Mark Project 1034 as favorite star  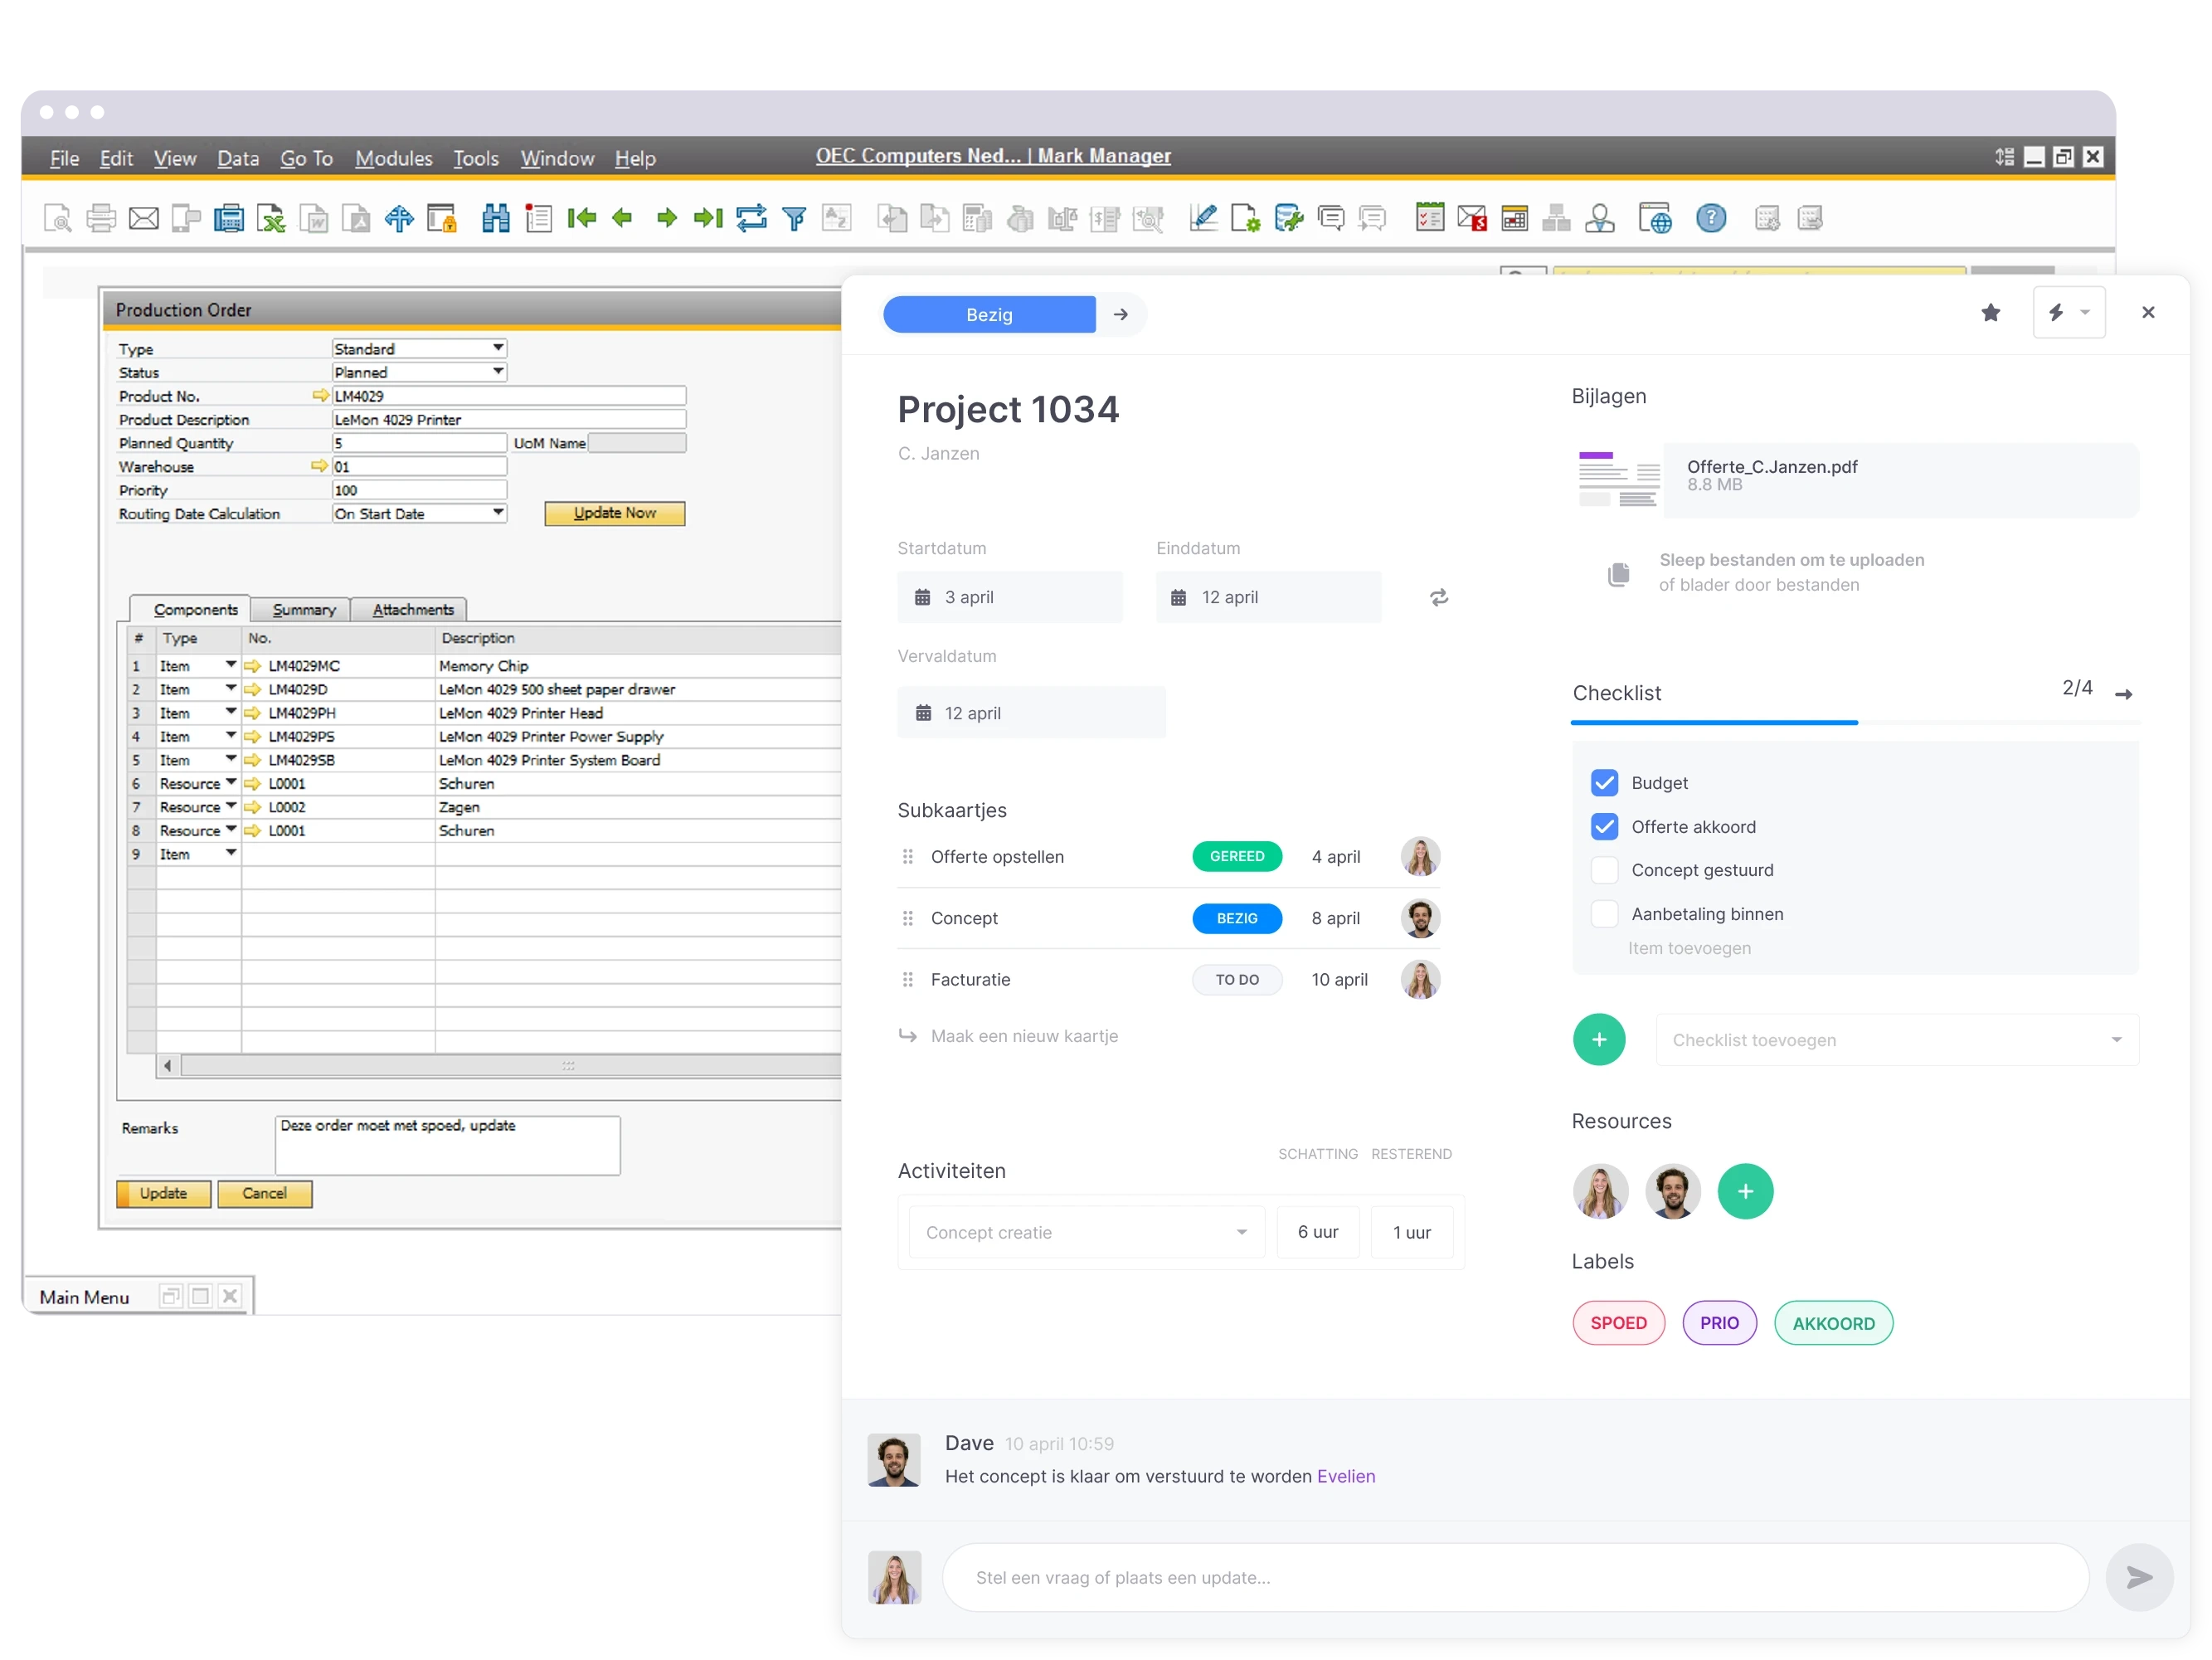pos(1990,313)
